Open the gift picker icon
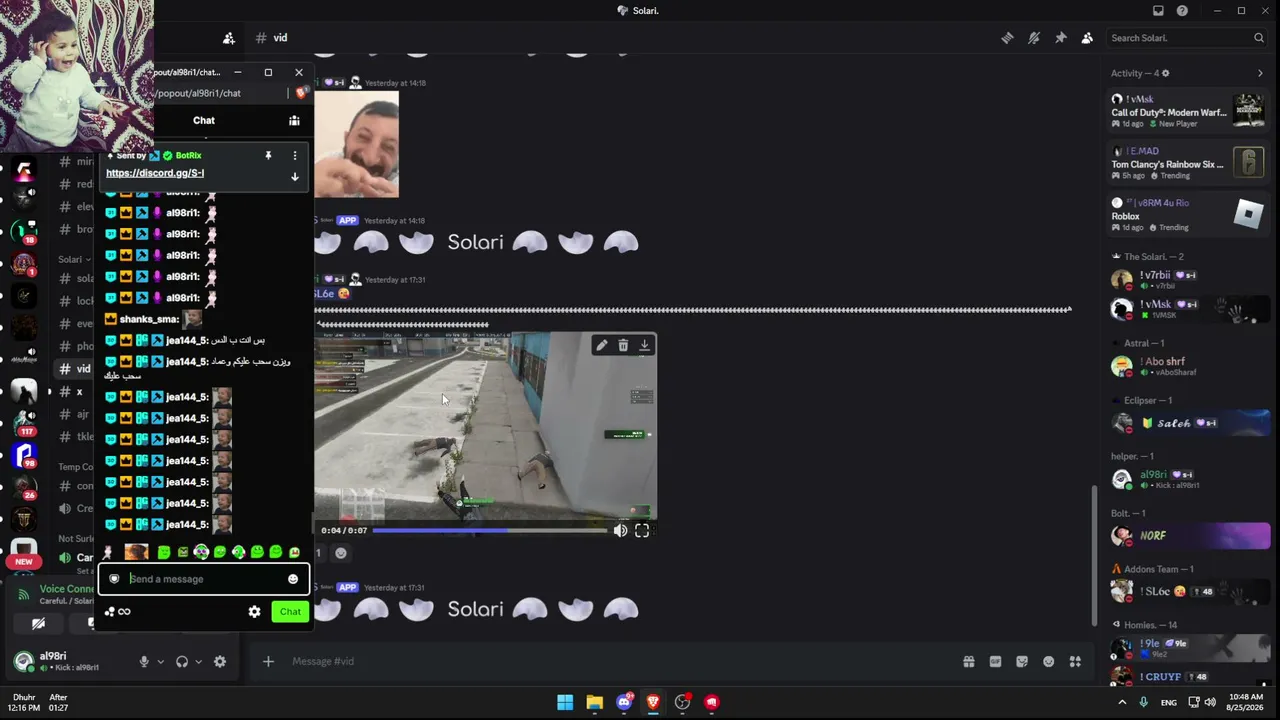 [969, 661]
